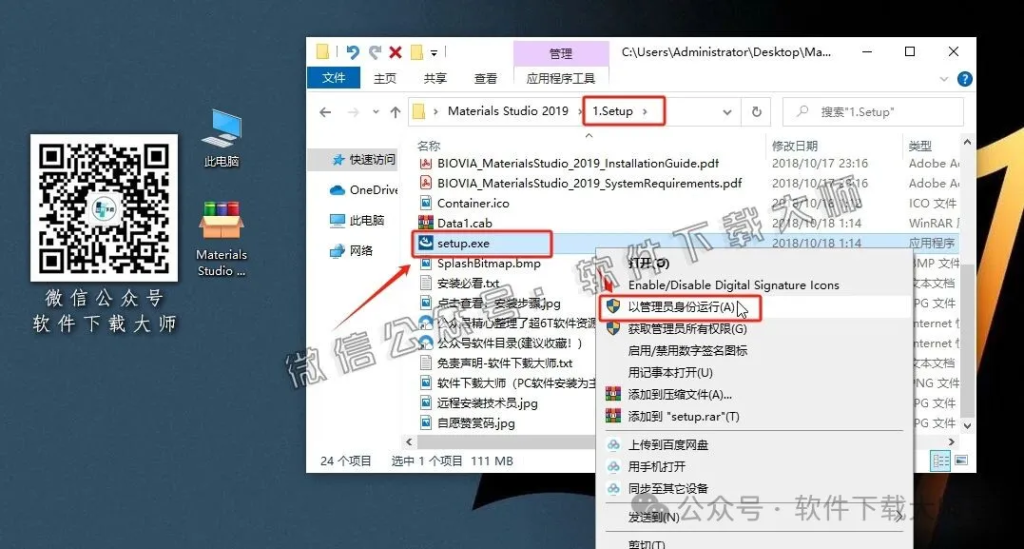The width and height of the screenshot is (1024, 549).
Task: Sort by the 类型 column header
Action: click(x=920, y=146)
